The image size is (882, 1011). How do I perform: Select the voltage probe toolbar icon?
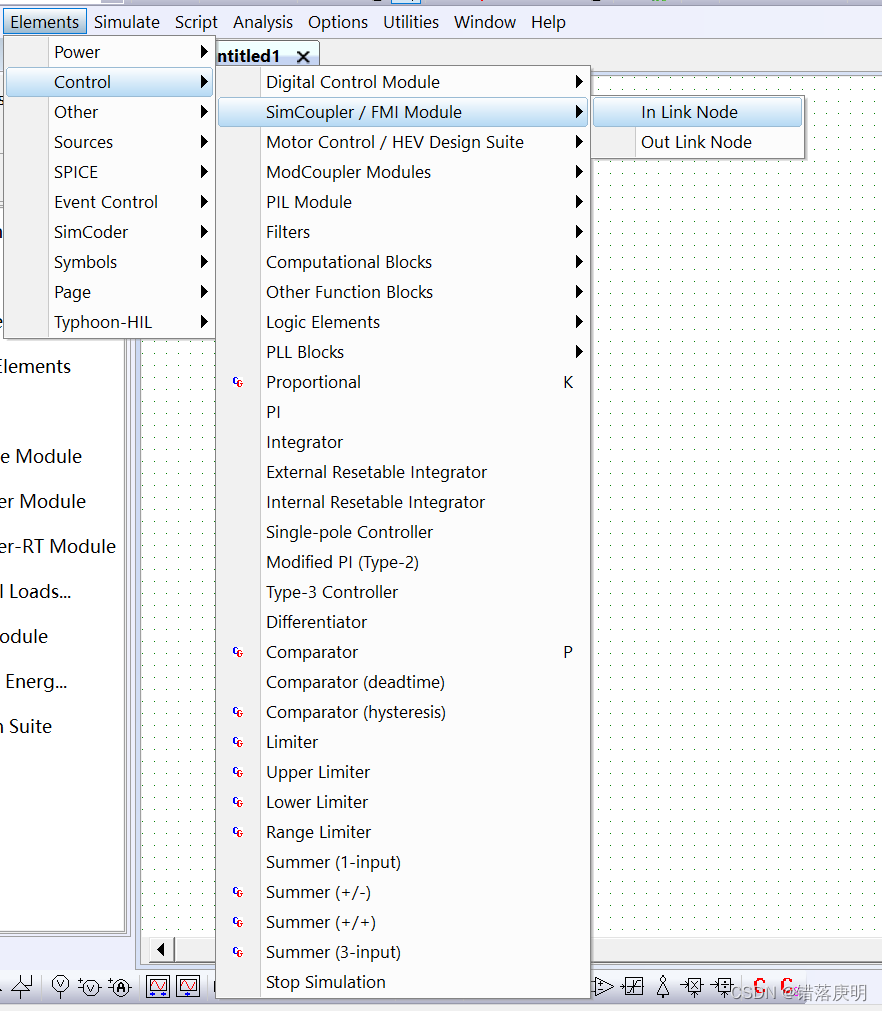point(60,986)
